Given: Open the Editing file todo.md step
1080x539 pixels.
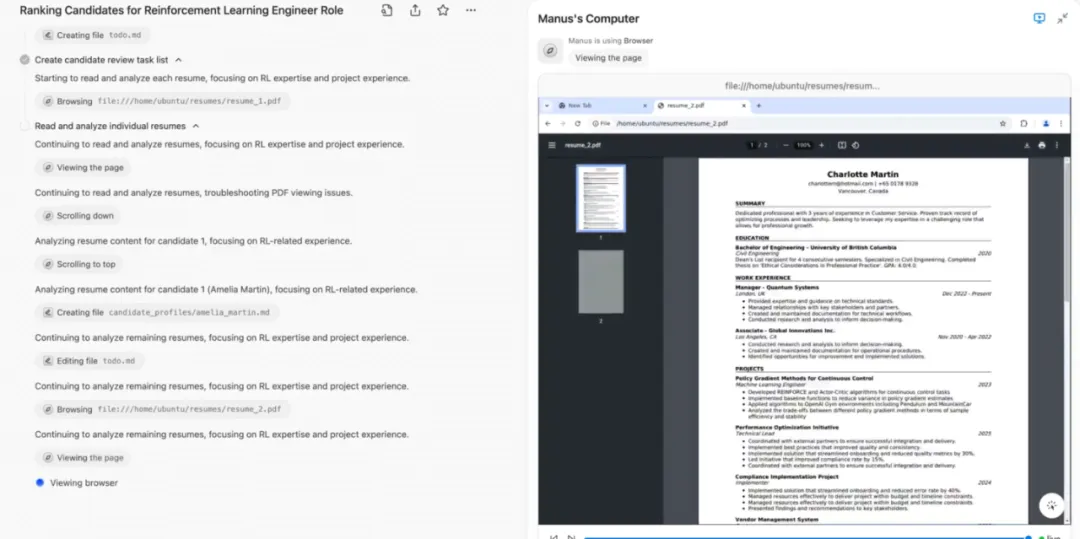Looking at the screenshot, I should click(90, 361).
